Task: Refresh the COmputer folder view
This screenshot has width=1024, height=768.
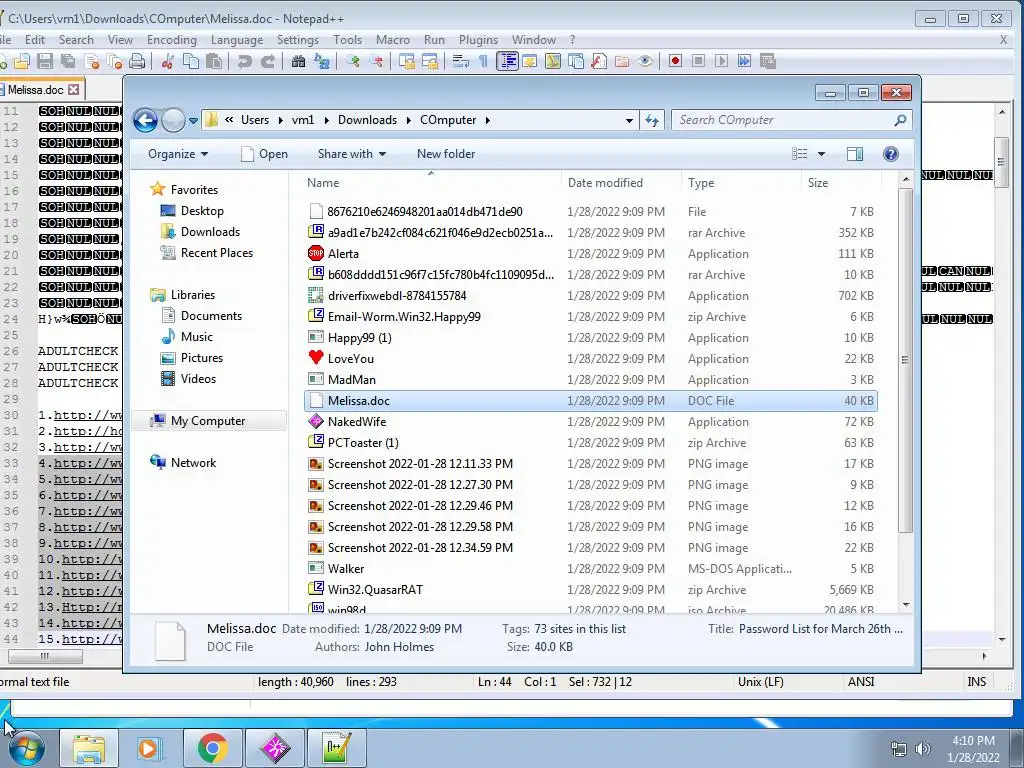Action: tap(652, 121)
